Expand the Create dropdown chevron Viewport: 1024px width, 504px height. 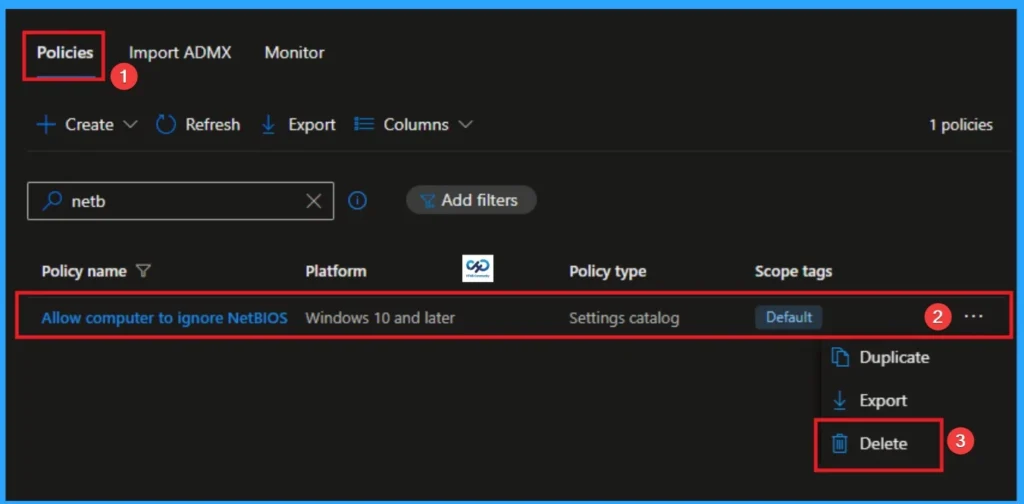click(130, 125)
